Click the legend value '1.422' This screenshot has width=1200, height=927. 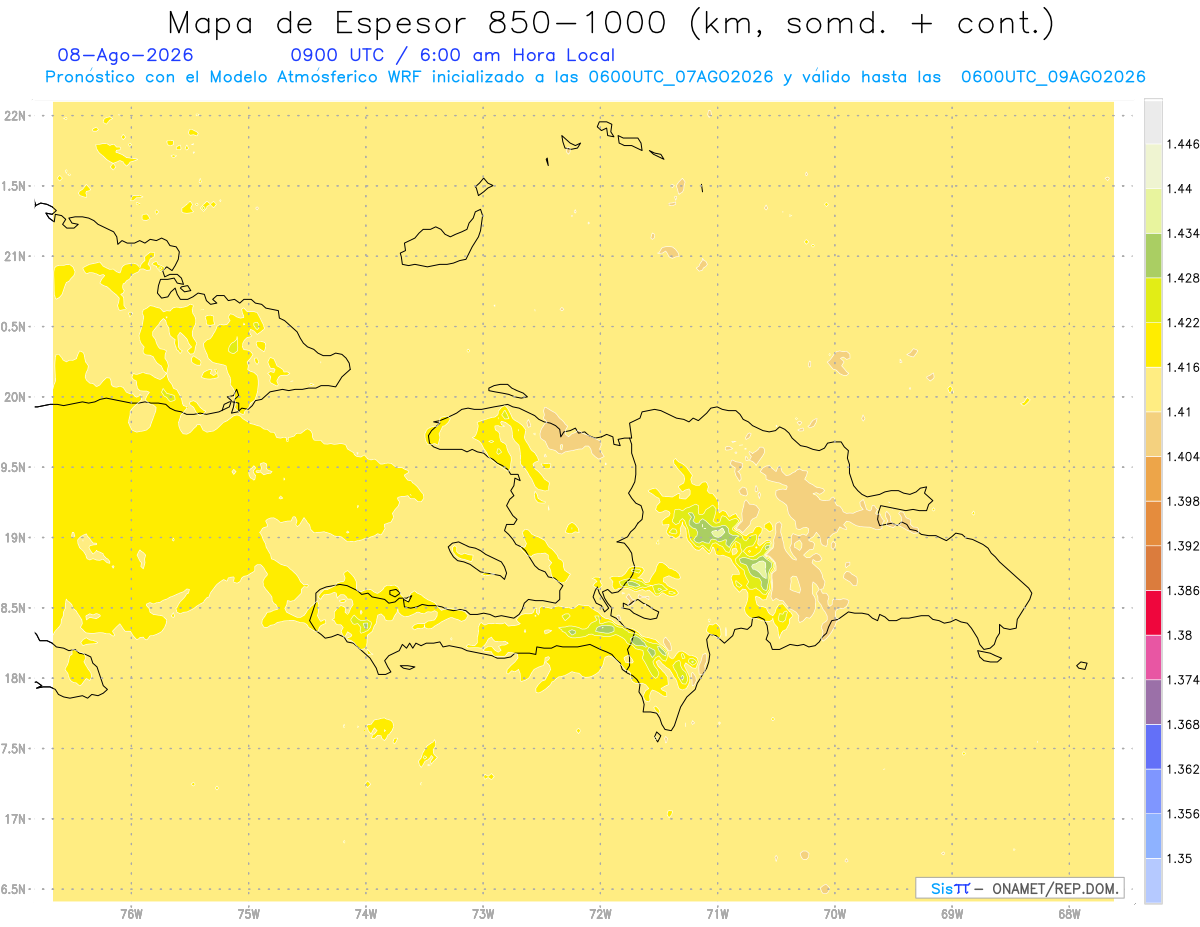tap(1184, 323)
